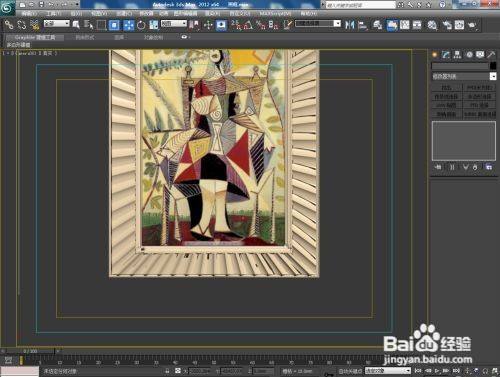Open the key filter selection dropdown
Image resolution: width=500 pixels, height=377 pixels.
pyautogui.click(x=388, y=371)
